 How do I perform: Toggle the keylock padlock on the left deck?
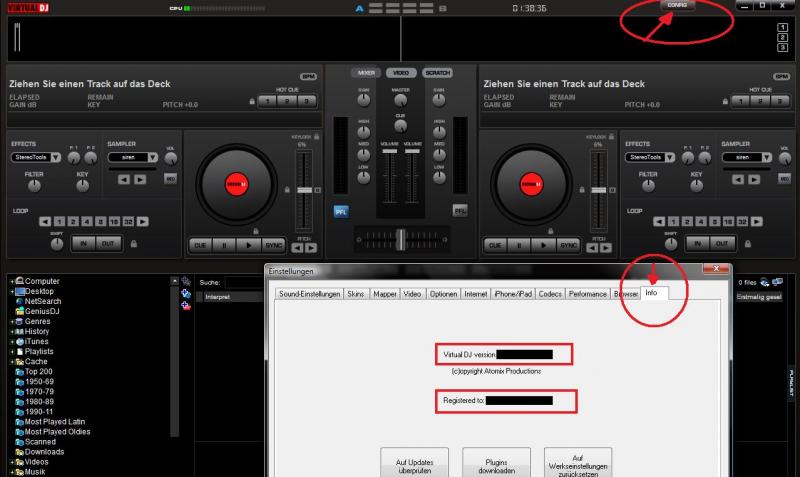[x=317, y=137]
